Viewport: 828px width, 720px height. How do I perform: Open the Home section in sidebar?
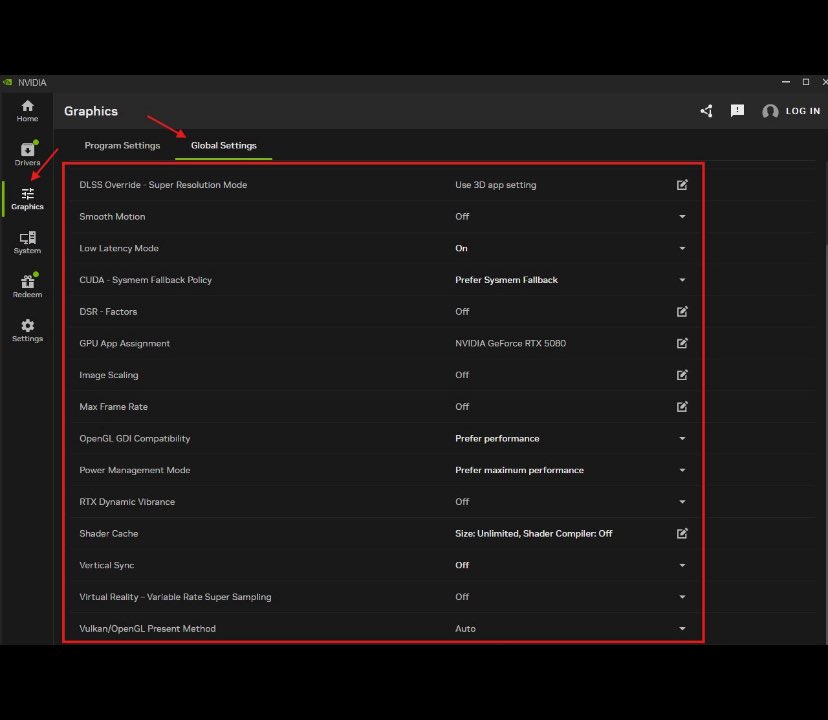(x=27, y=111)
